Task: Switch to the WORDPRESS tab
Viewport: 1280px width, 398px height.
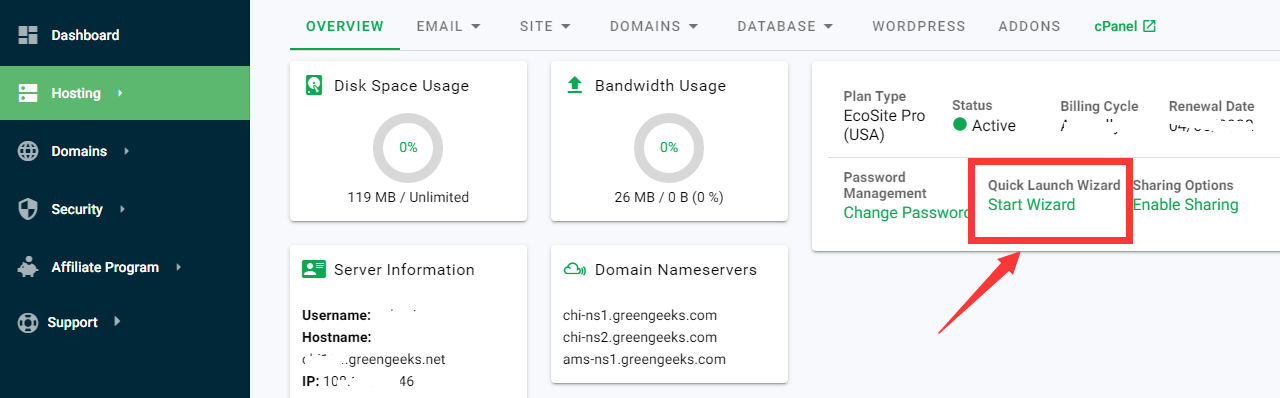Action: pos(919,26)
